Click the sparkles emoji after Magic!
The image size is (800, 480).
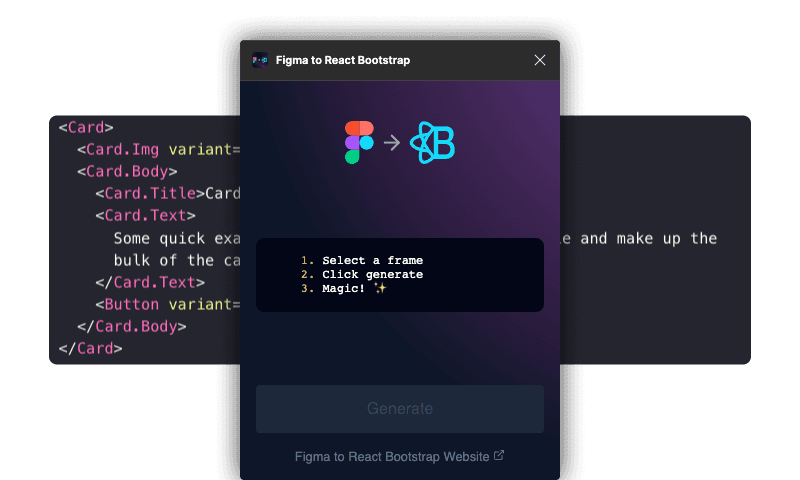click(x=380, y=288)
